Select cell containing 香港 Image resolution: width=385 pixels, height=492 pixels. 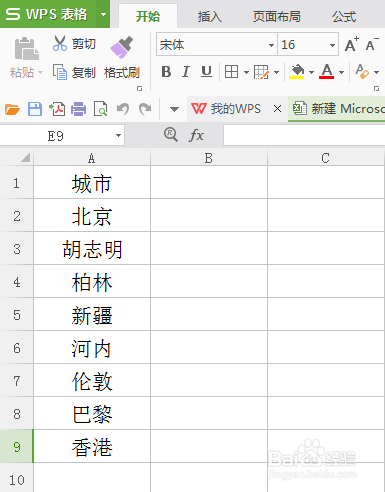[x=92, y=447]
